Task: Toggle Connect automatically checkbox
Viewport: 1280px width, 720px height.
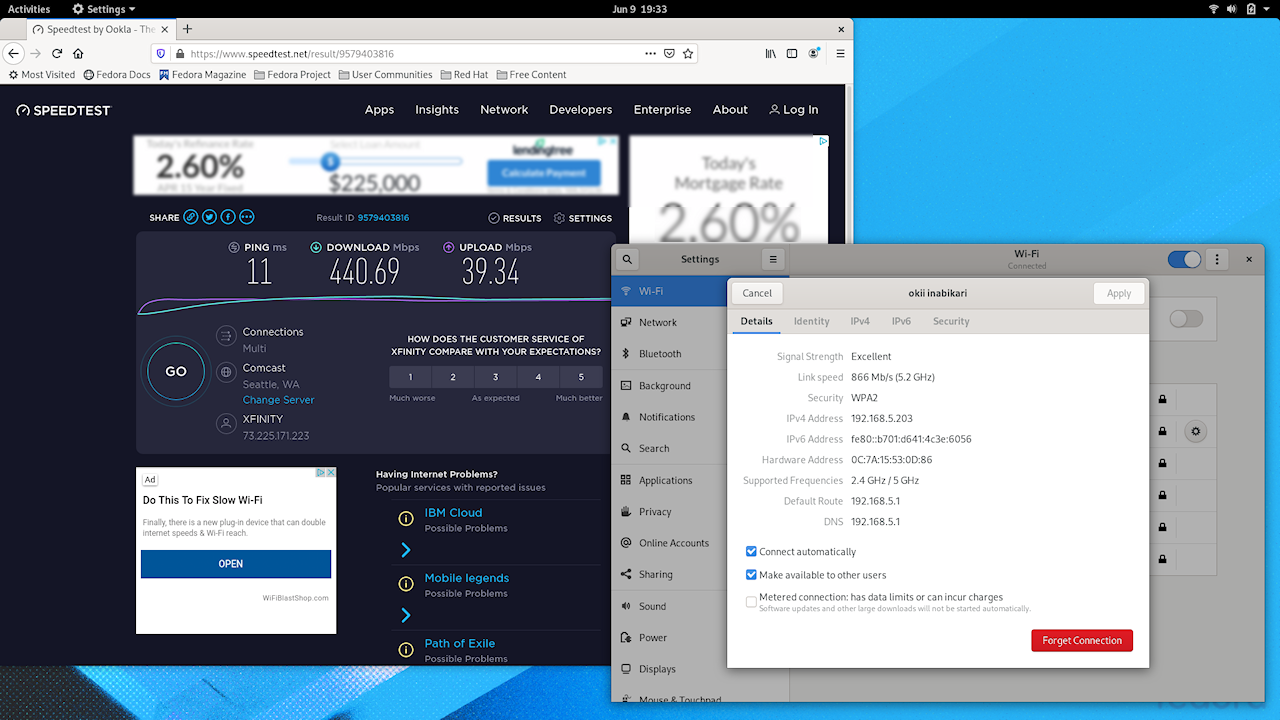Action: [x=751, y=552]
